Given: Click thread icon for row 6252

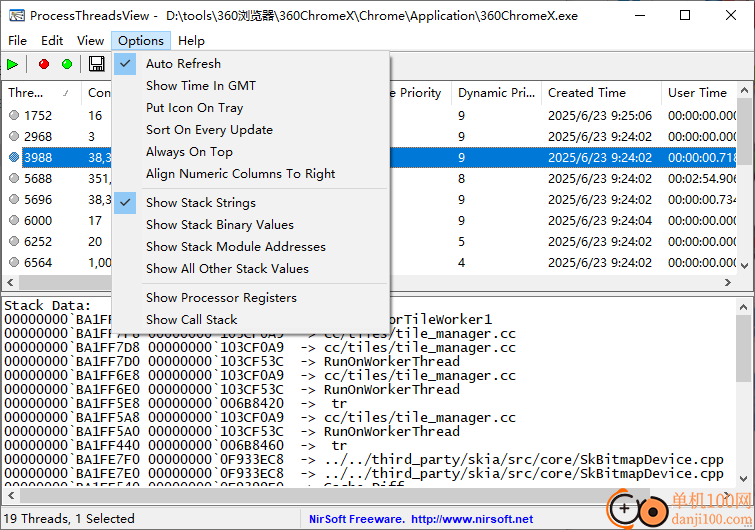Looking at the screenshot, I should [14, 241].
